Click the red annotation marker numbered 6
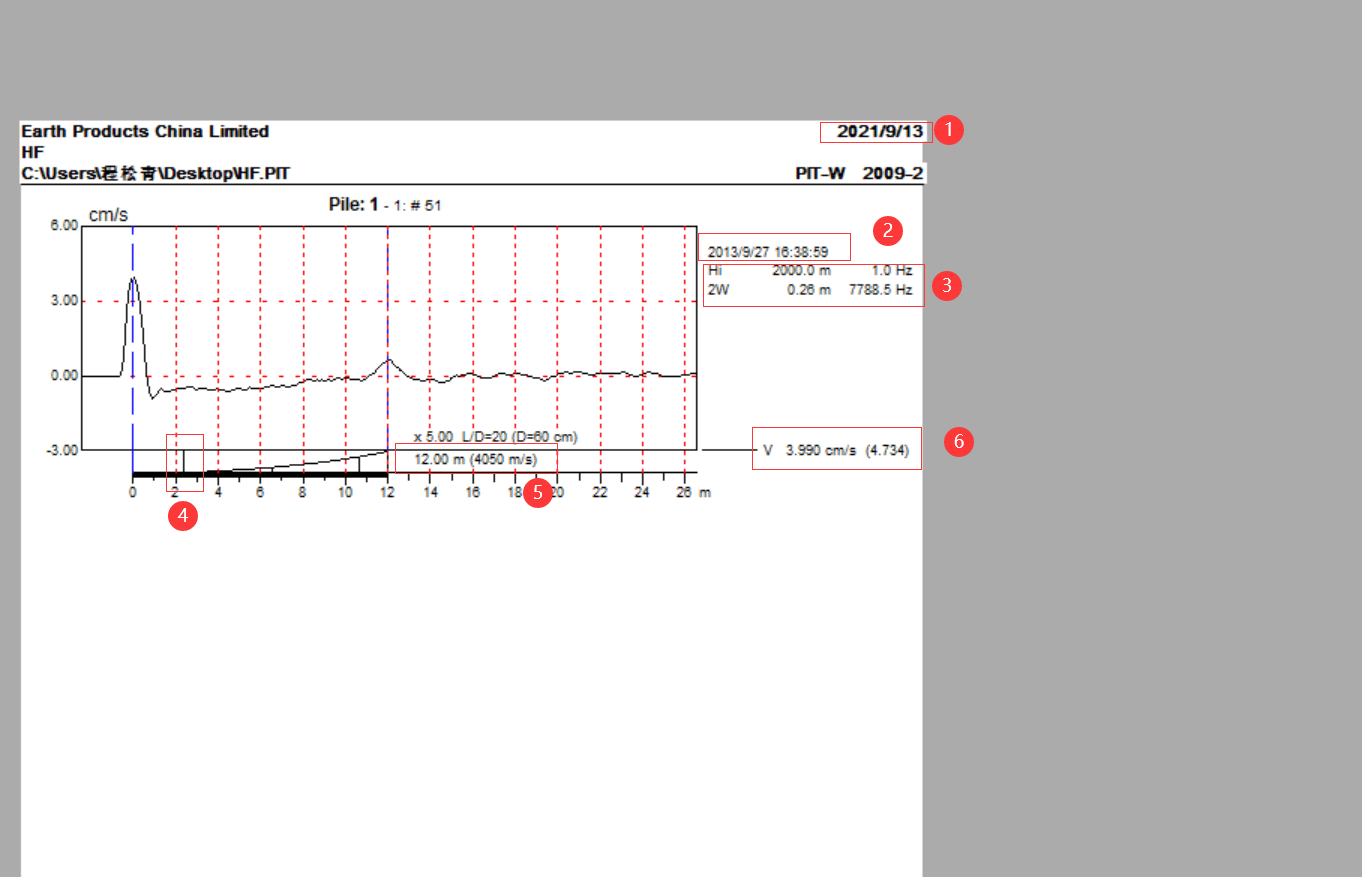 (x=959, y=441)
